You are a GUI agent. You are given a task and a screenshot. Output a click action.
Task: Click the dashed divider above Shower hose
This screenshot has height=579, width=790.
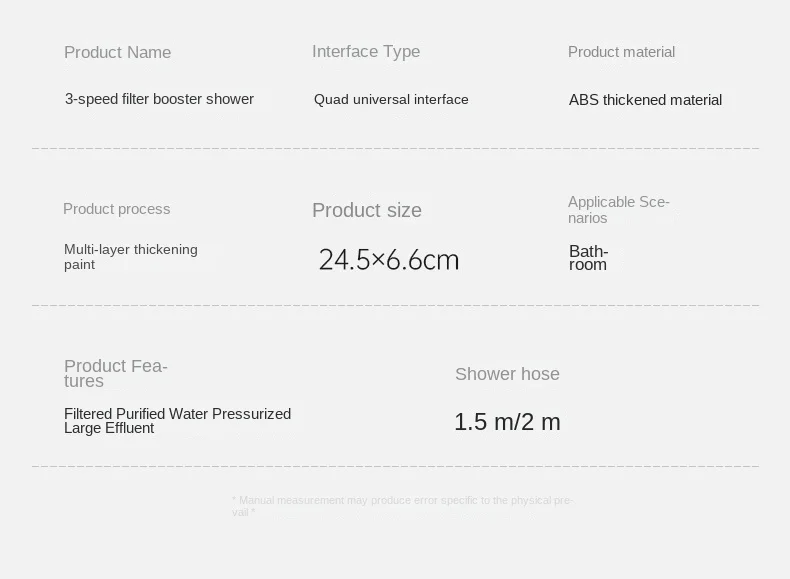pyautogui.click(x=395, y=305)
